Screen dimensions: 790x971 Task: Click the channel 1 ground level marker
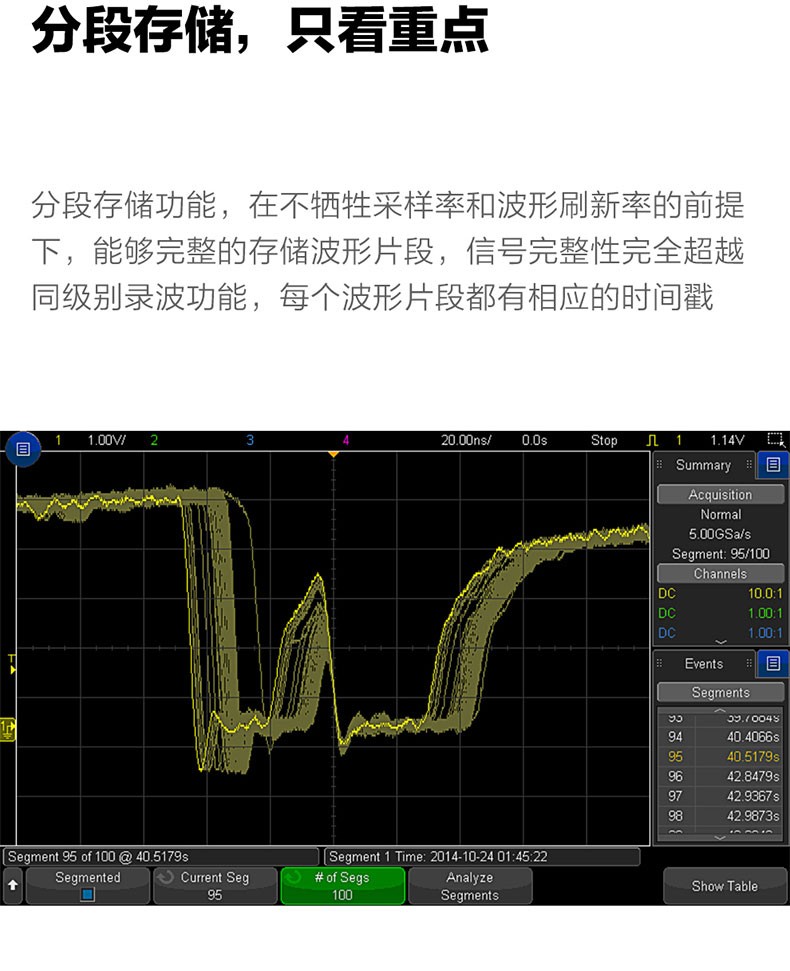click(7, 729)
